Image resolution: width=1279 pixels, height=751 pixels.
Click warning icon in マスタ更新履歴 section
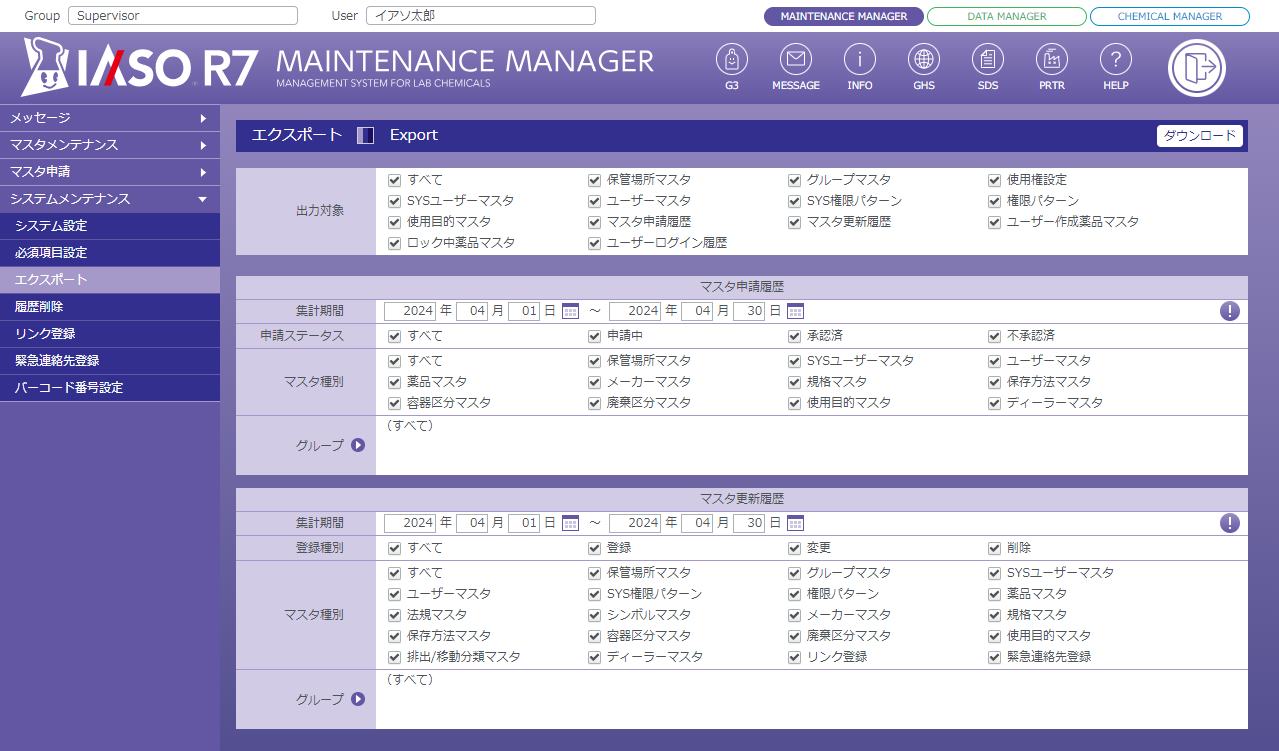pos(1230,523)
